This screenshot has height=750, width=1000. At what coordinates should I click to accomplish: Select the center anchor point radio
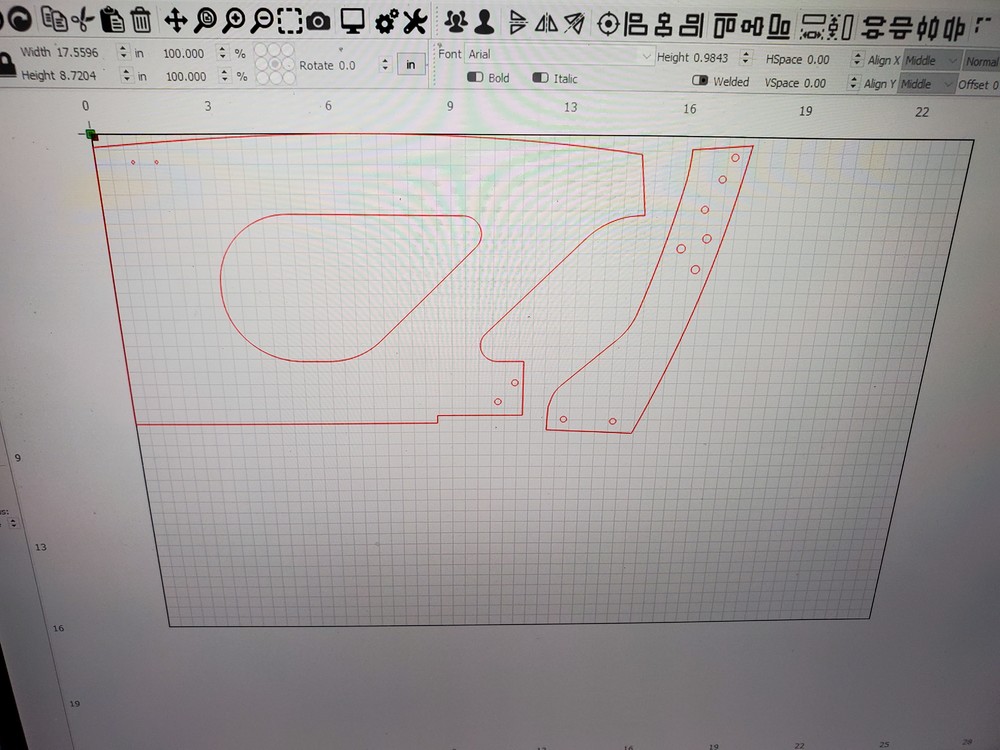click(x=275, y=64)
